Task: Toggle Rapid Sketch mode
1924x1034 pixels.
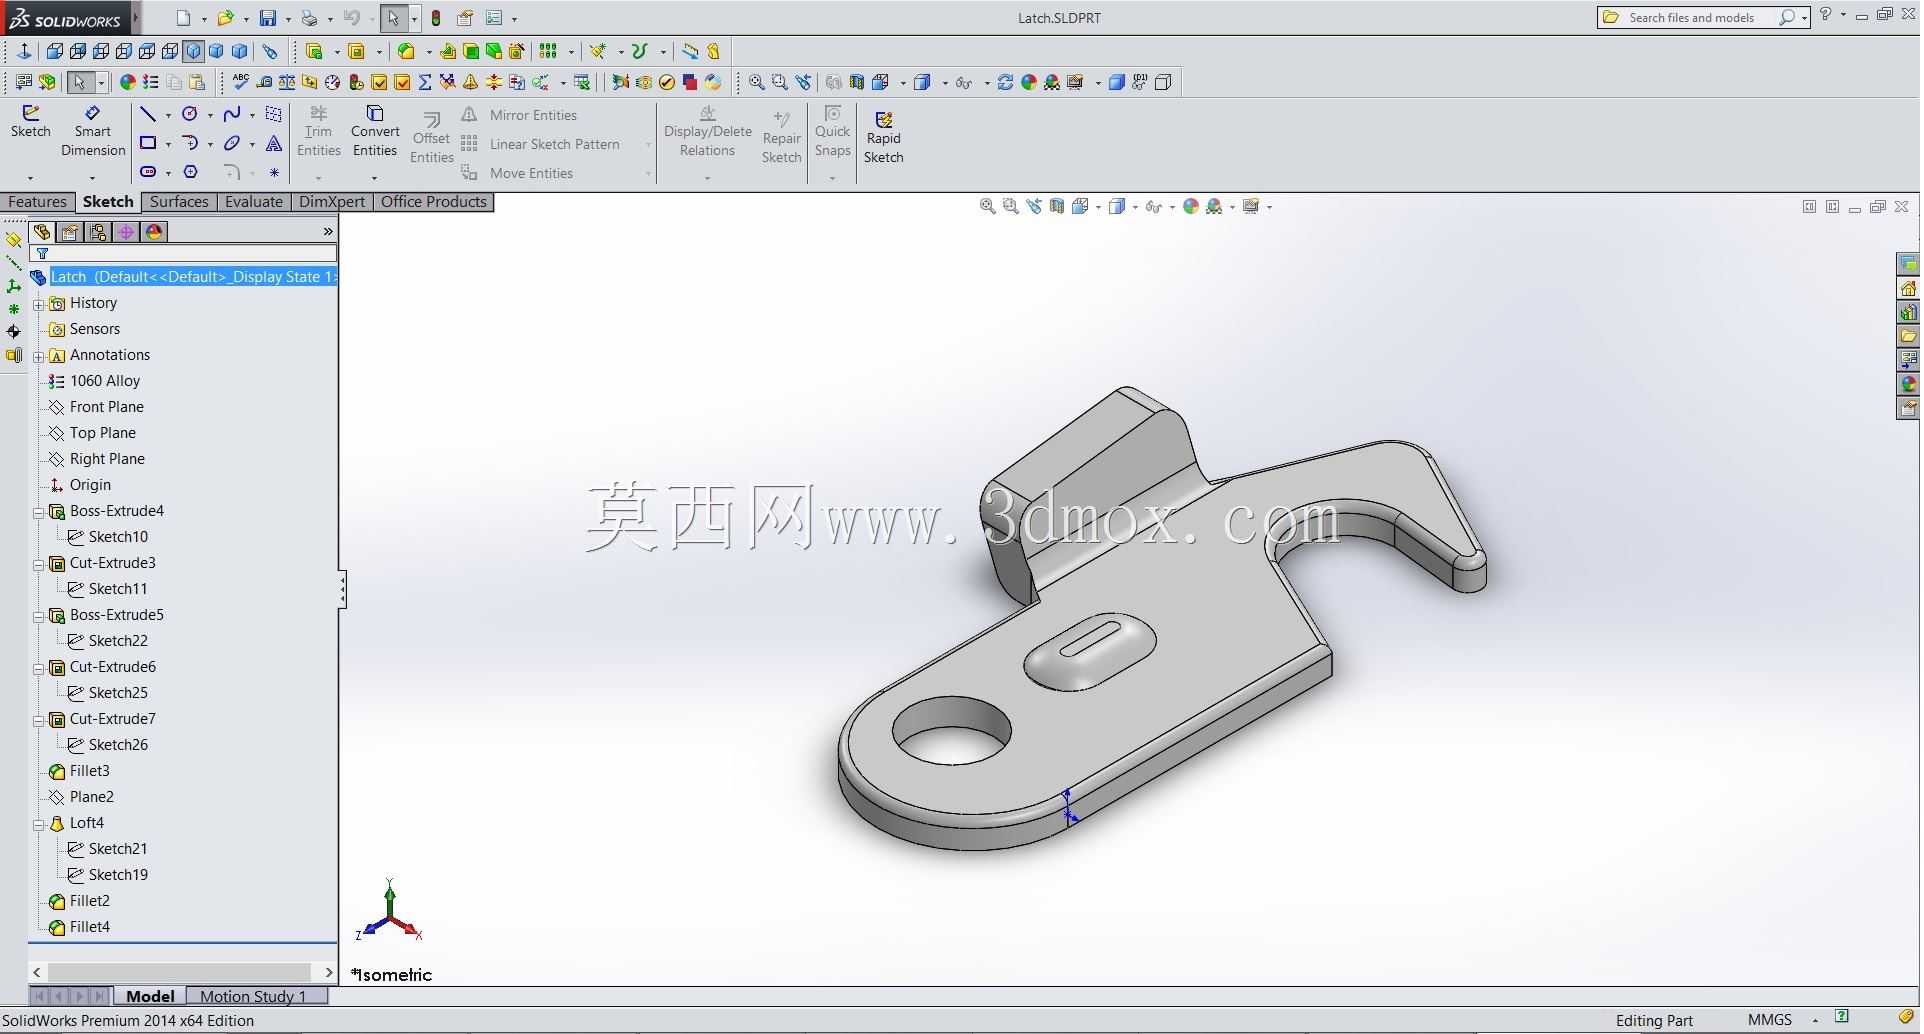Action: tap(884, 138)
